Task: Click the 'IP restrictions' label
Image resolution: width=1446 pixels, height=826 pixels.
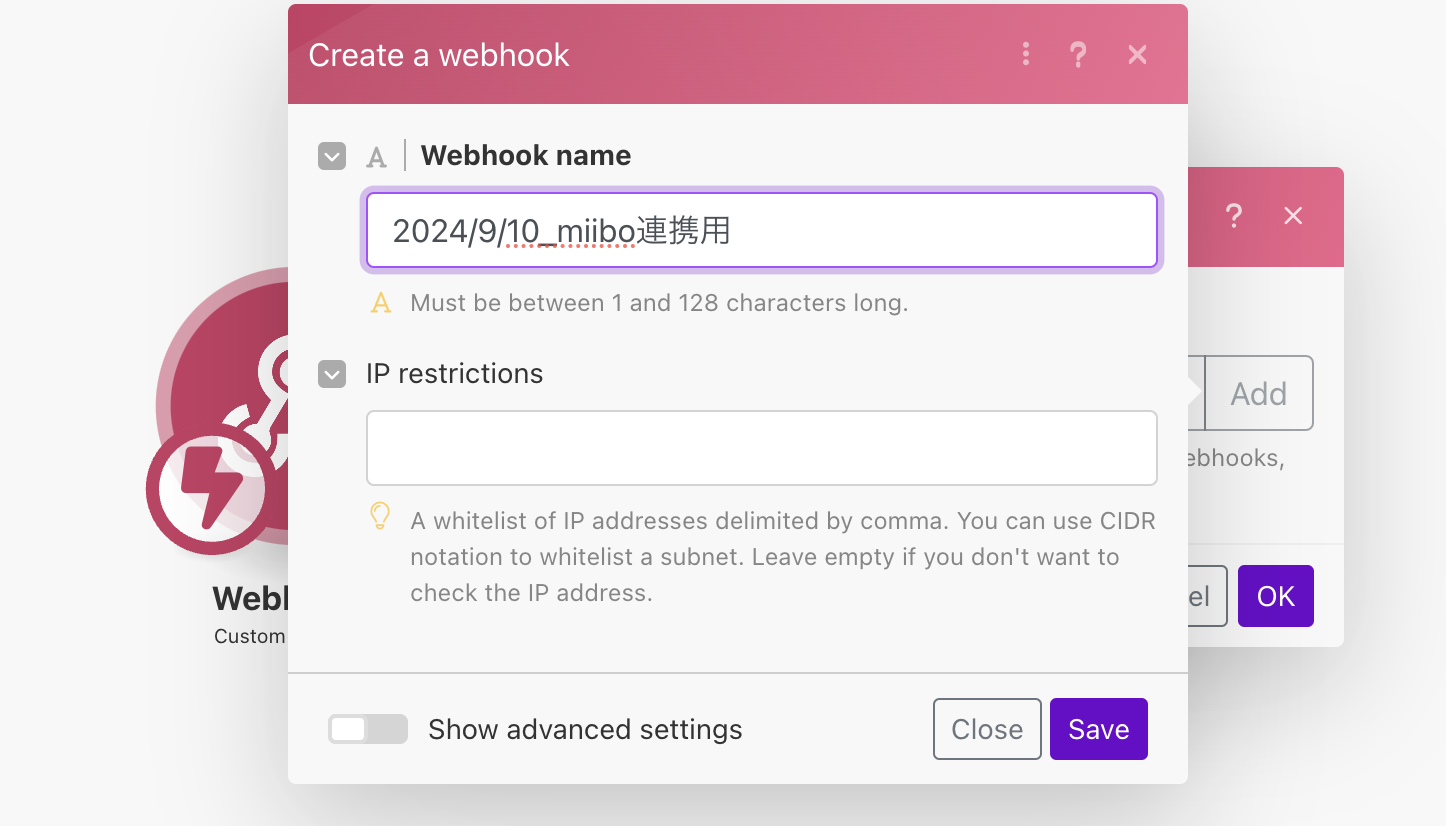Action: [x=454, y=374]
